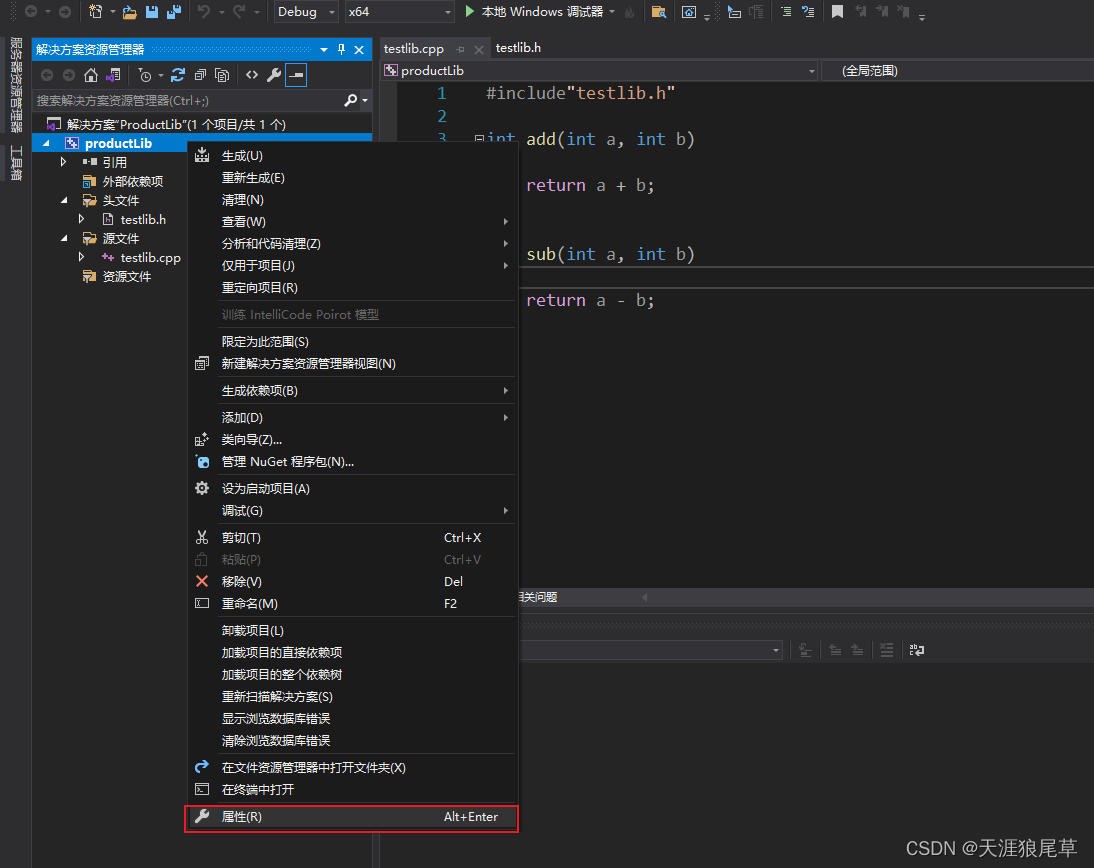Open the Solution Explorer window options dropdown arrow
The image size is (1094, 868).
pyautogui.click(x=324, y=50)
